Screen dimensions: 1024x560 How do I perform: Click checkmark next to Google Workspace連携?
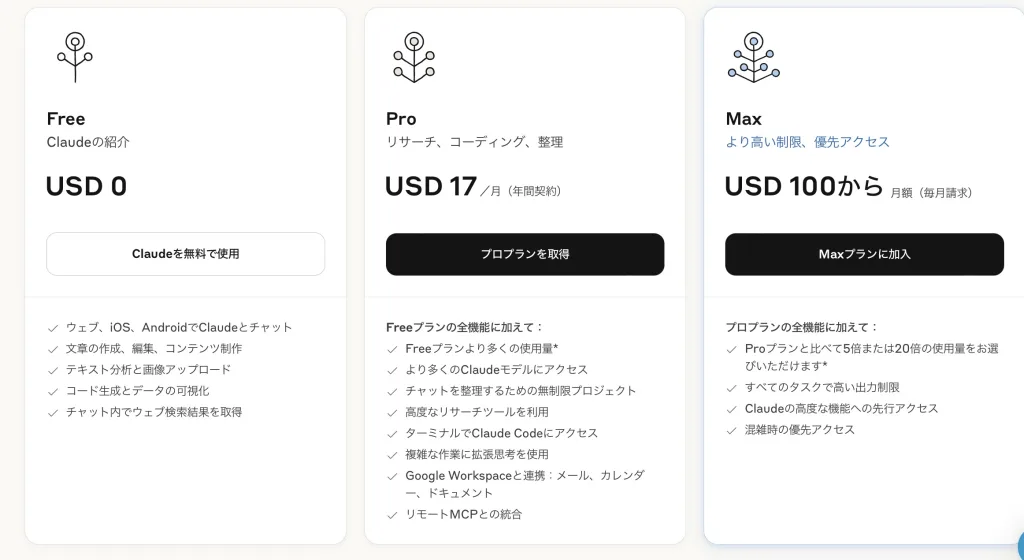pos(392,476)
